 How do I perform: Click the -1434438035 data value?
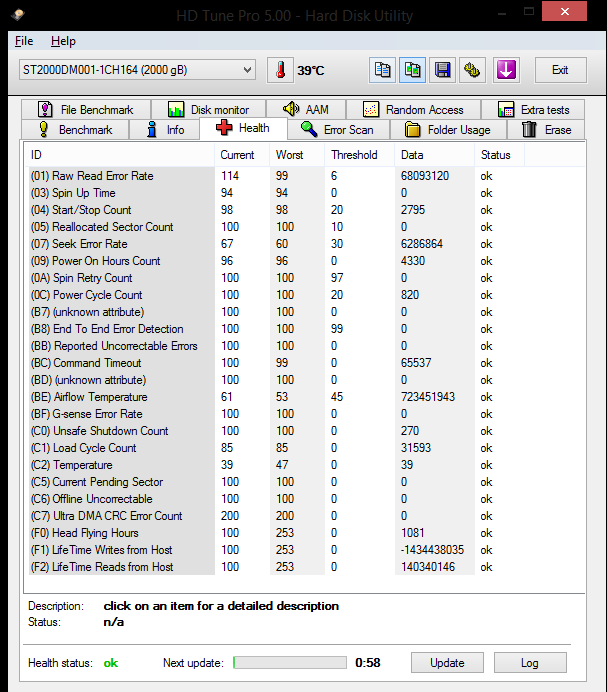432,550
